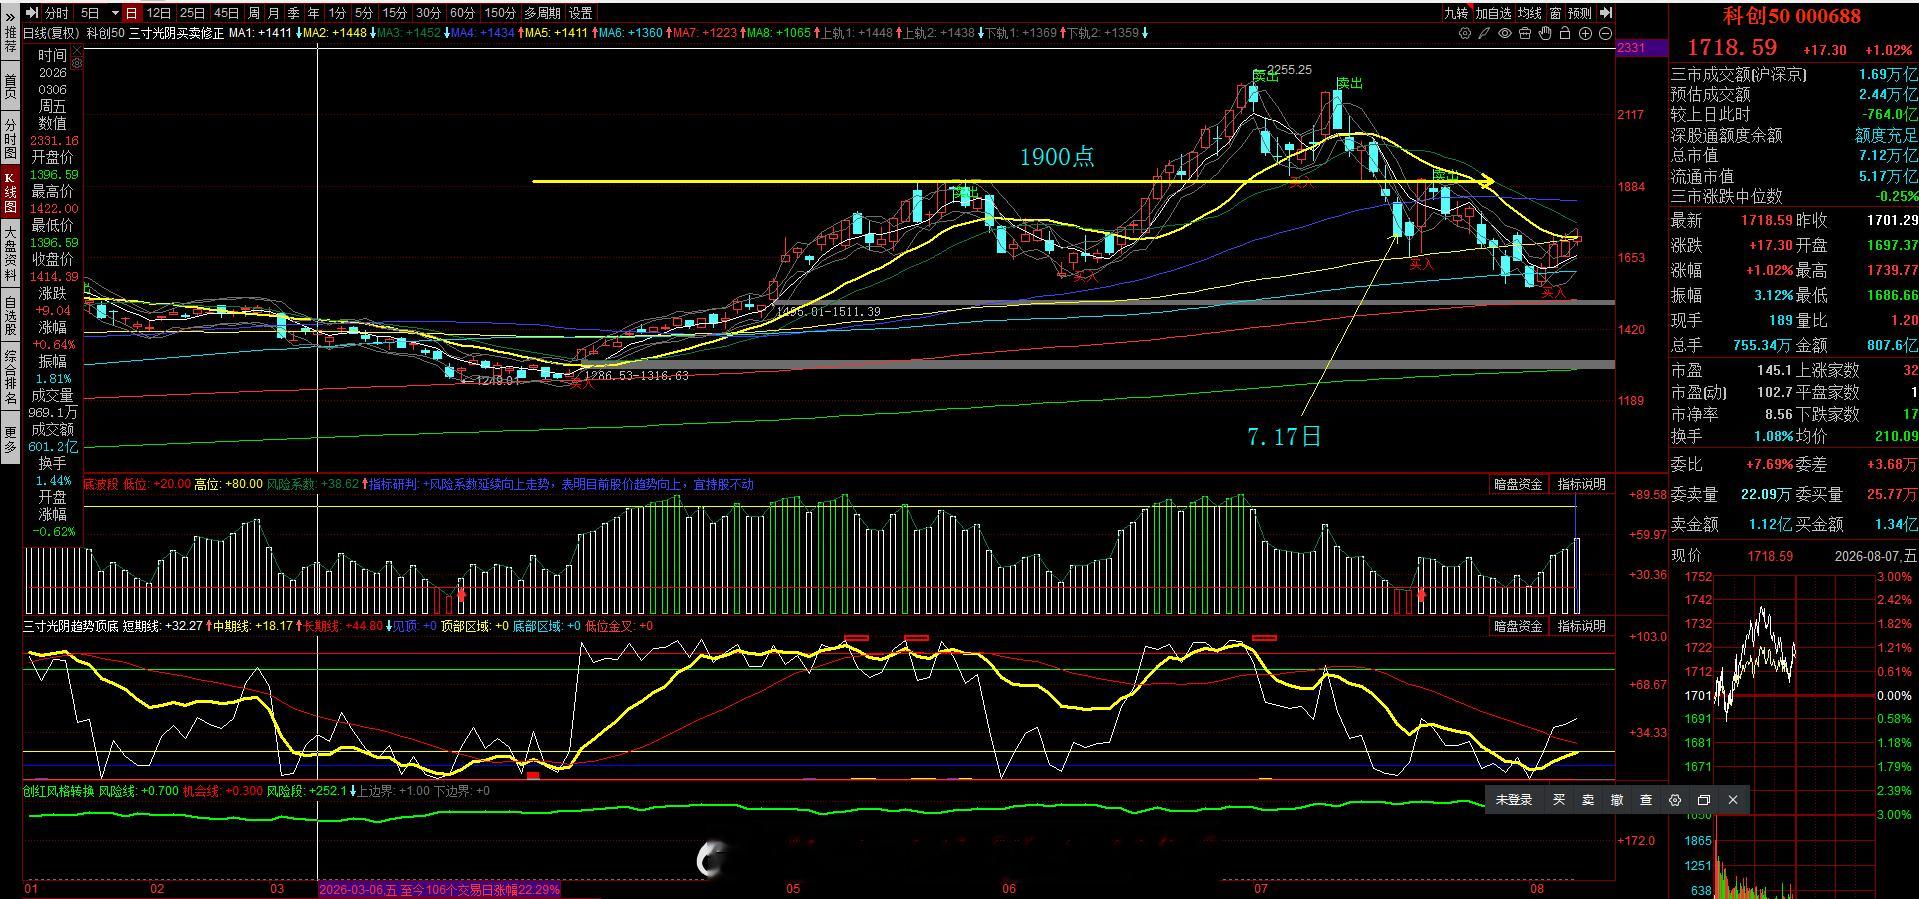Click 日线(复权) chart label
The width and height of the screenshot is (1919, 899).
click(x=52, y=33)
